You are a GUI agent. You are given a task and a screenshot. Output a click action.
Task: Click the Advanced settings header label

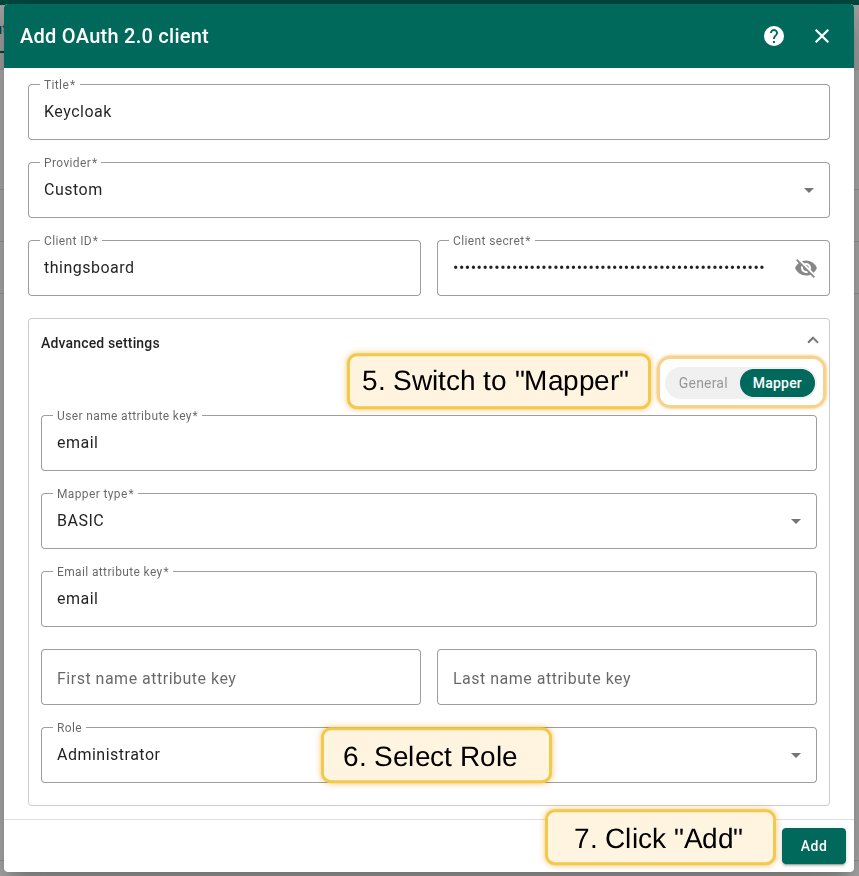[100, 343]
